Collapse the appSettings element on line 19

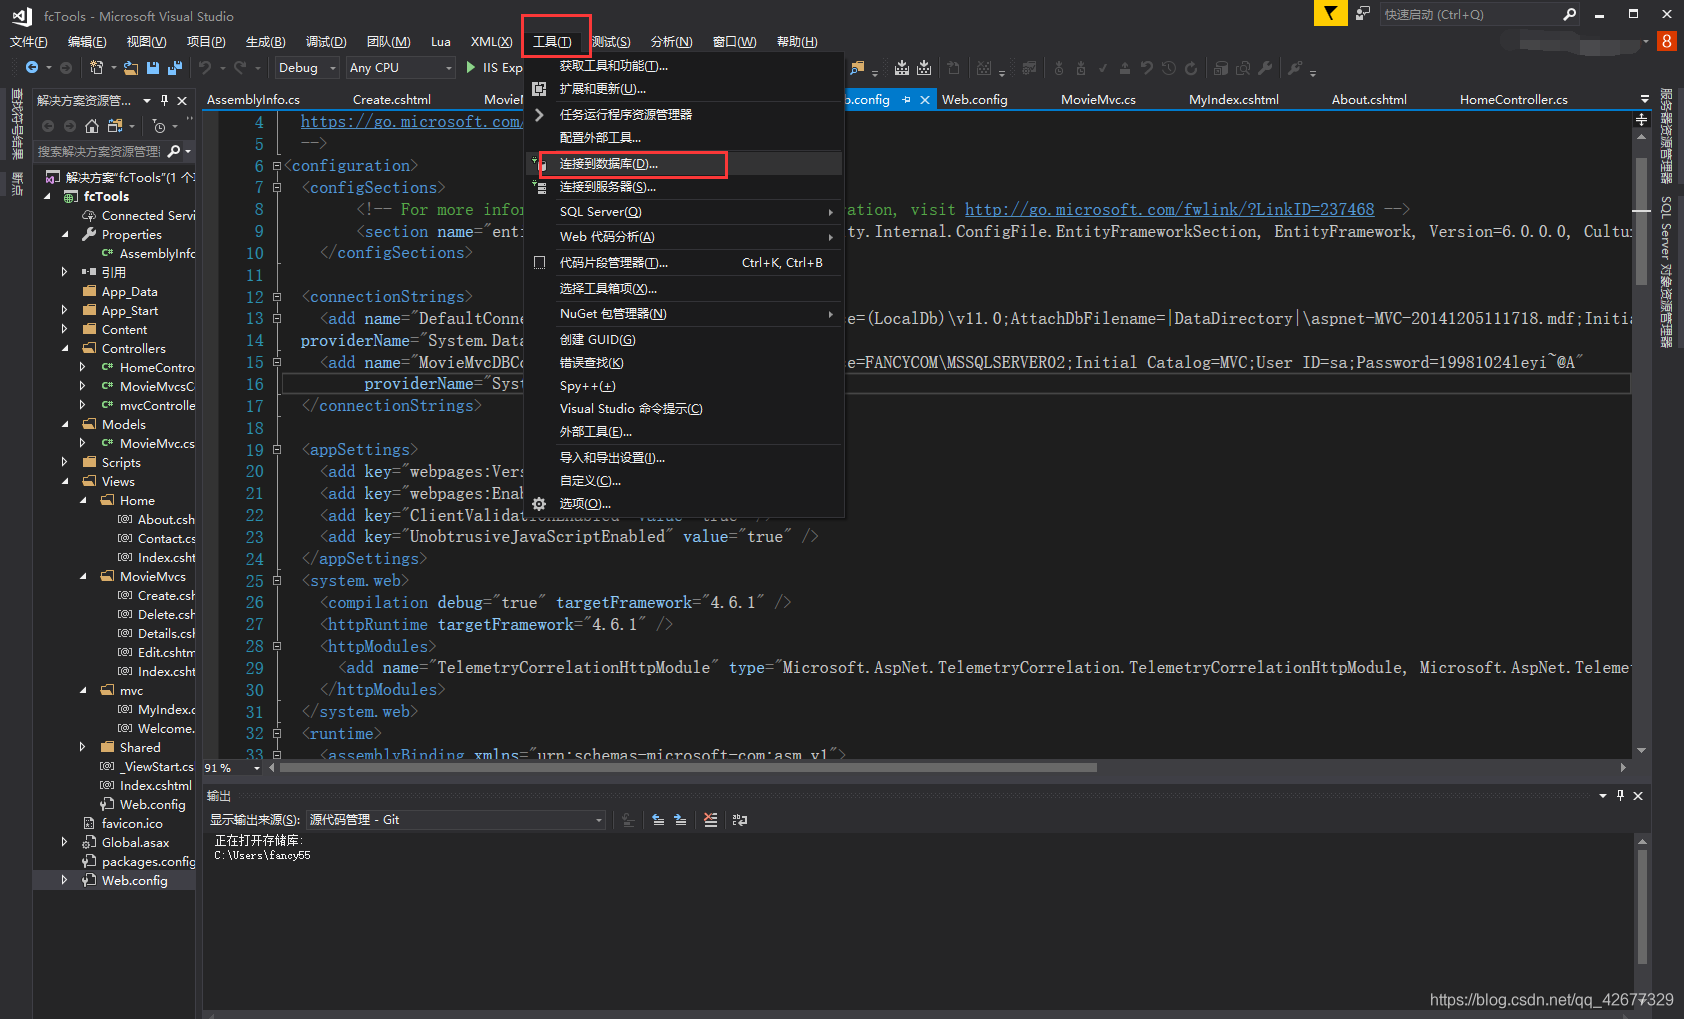click(x=277, y=450)
